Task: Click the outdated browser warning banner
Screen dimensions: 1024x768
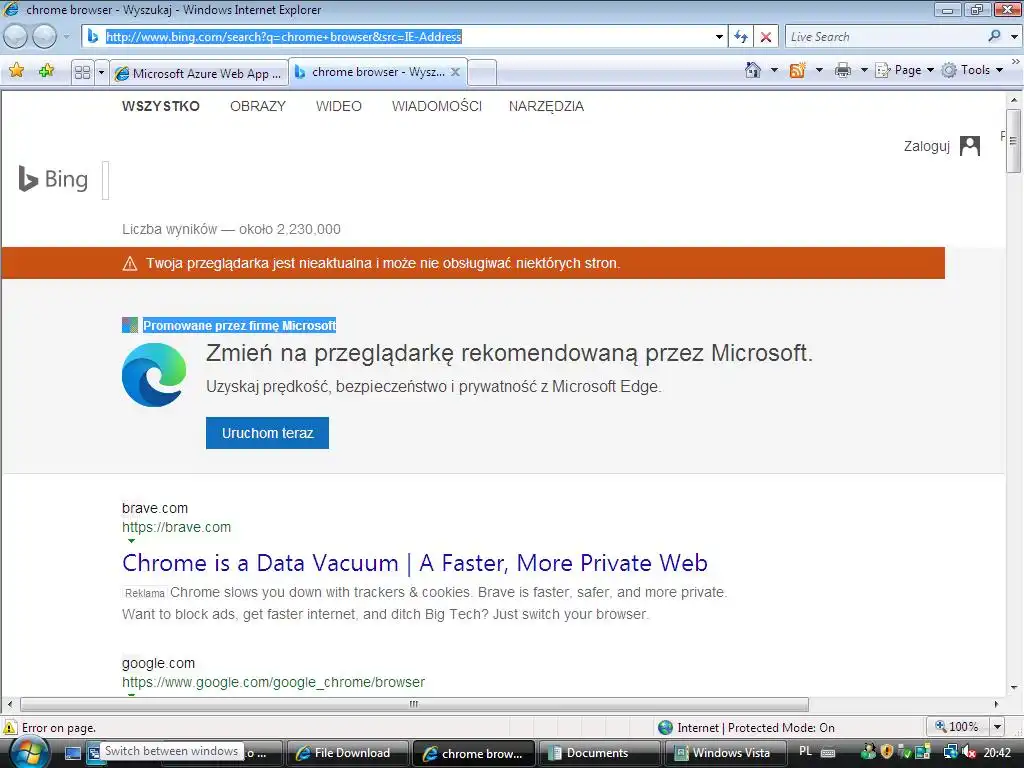Action: (x=473, y=263)
